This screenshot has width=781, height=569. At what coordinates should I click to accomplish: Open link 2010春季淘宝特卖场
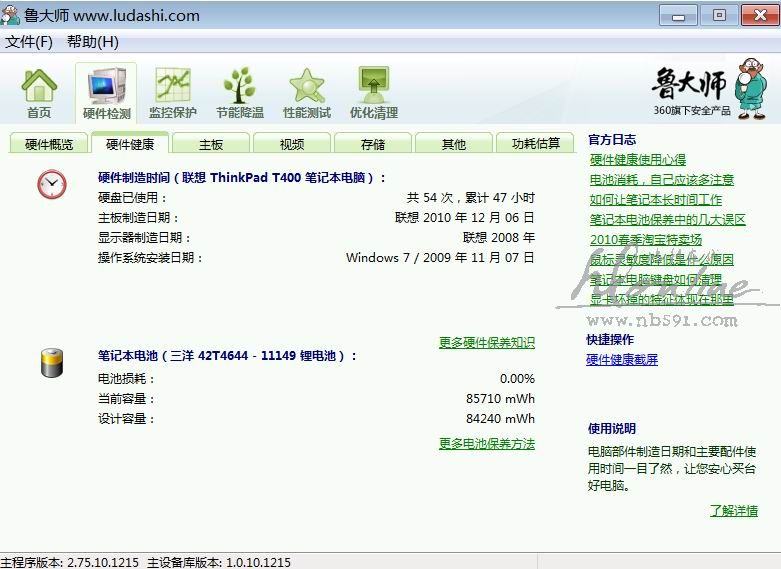646,239
